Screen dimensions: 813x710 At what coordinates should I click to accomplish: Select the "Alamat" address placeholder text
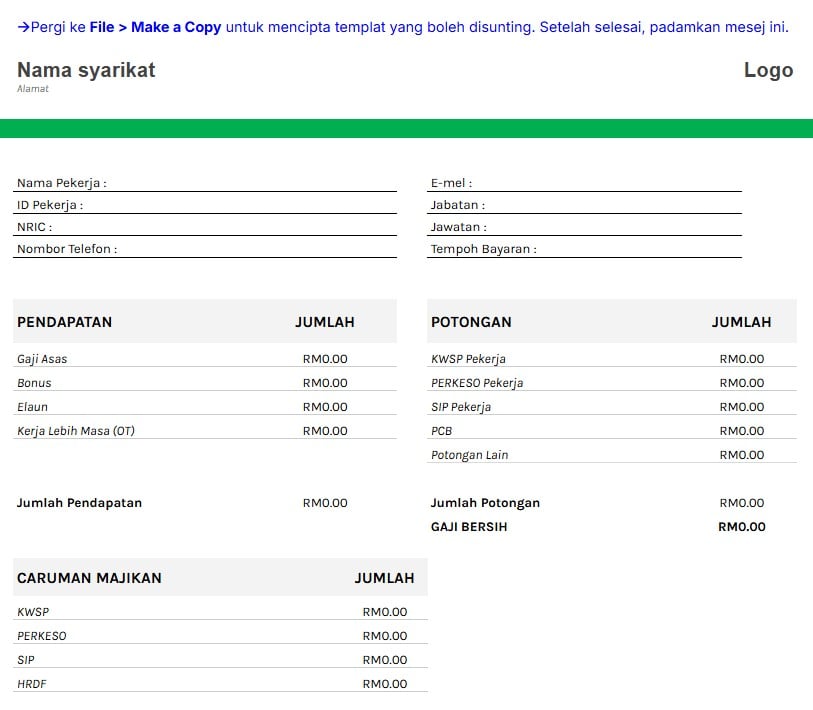(x=33, y=89)
